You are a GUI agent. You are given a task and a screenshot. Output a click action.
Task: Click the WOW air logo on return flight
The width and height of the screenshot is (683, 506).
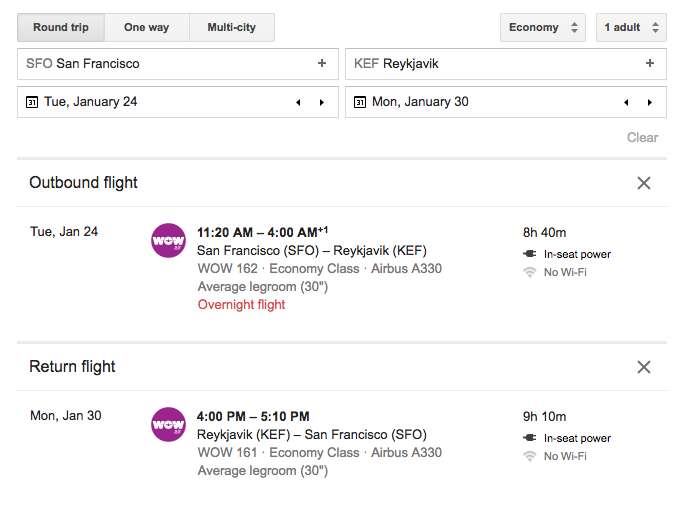(x=168, y=424)
